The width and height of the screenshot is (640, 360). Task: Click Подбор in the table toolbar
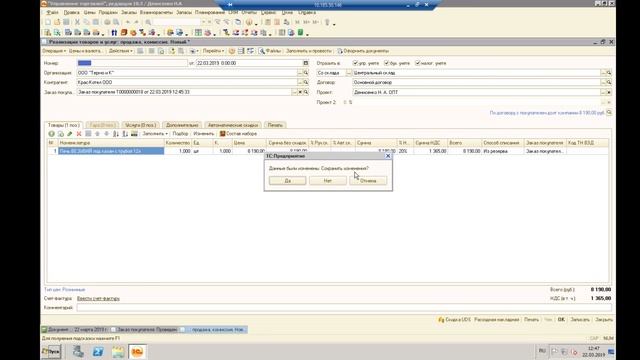[x=180, y=134]
